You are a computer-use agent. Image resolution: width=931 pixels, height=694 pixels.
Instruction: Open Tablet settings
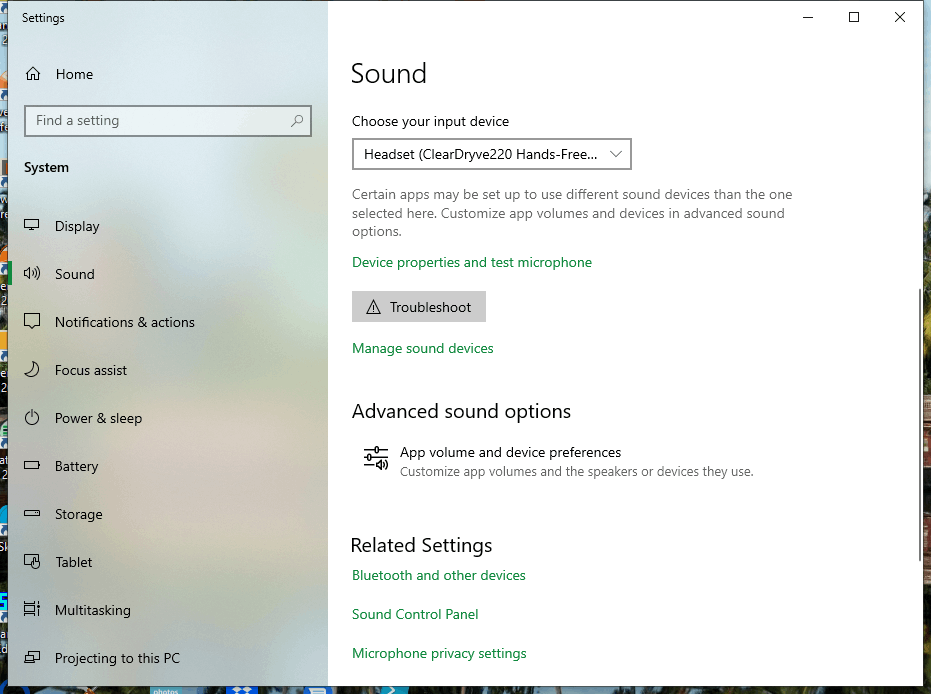[x=168, y=562]
